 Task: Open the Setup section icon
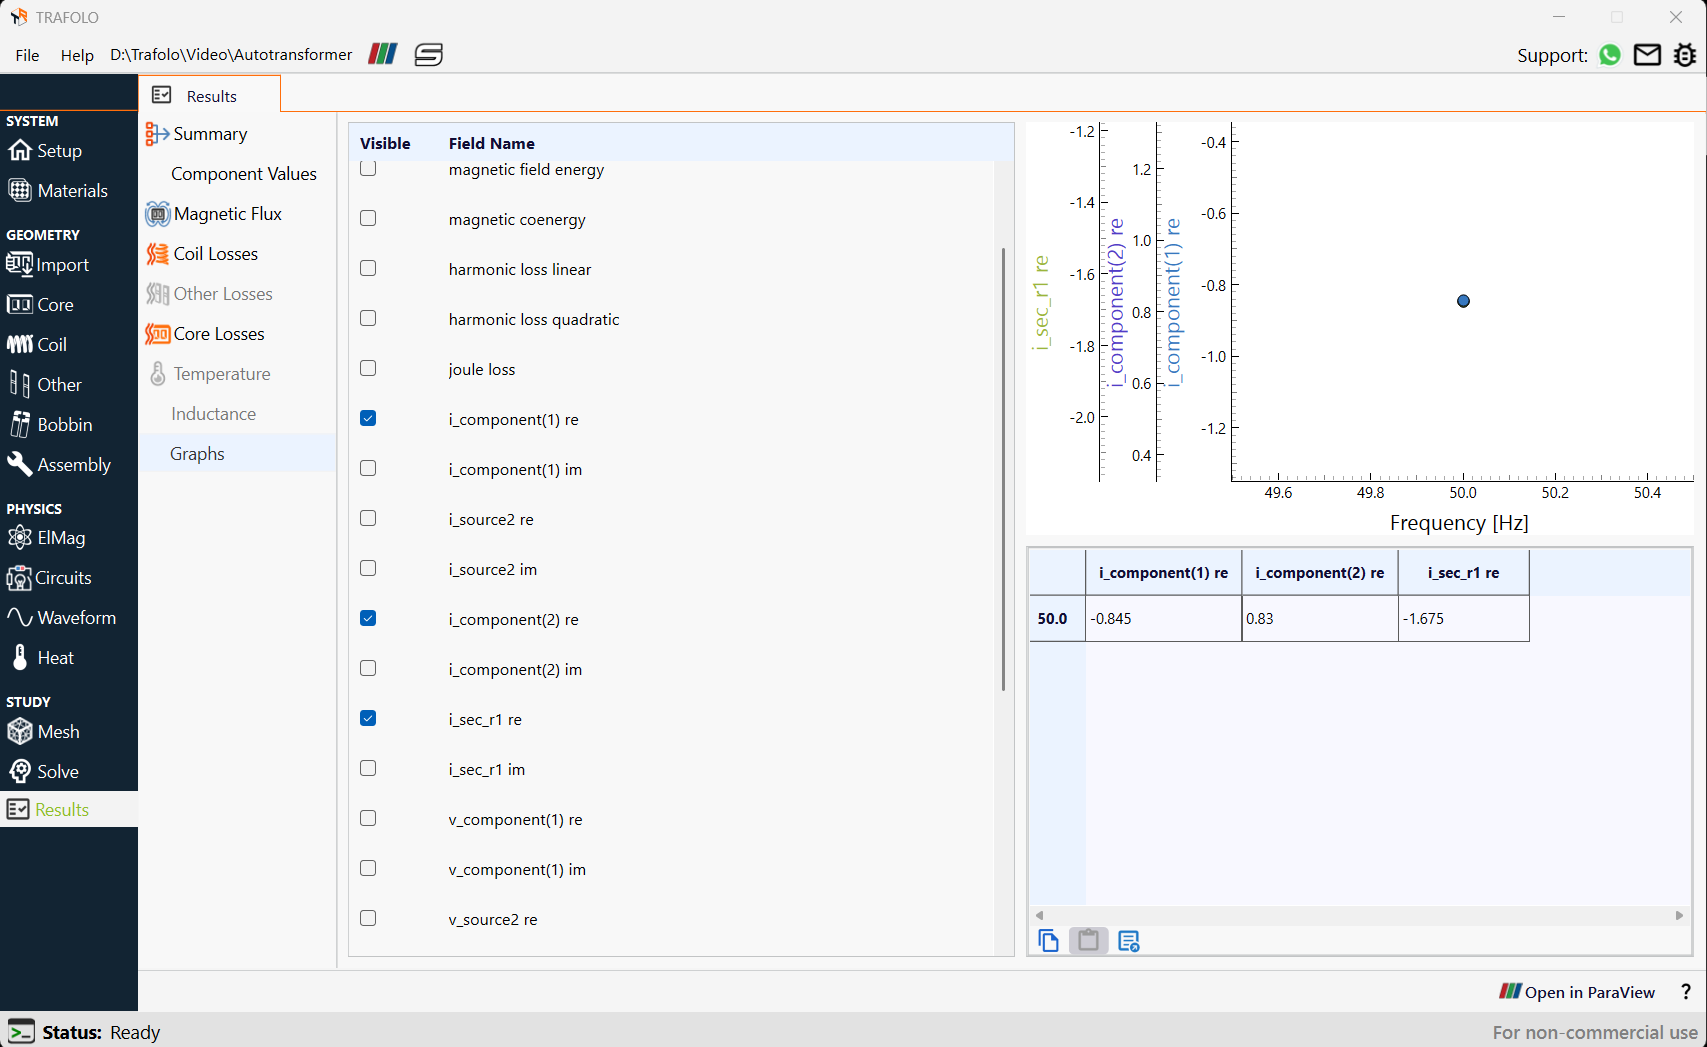pos(20,151)
